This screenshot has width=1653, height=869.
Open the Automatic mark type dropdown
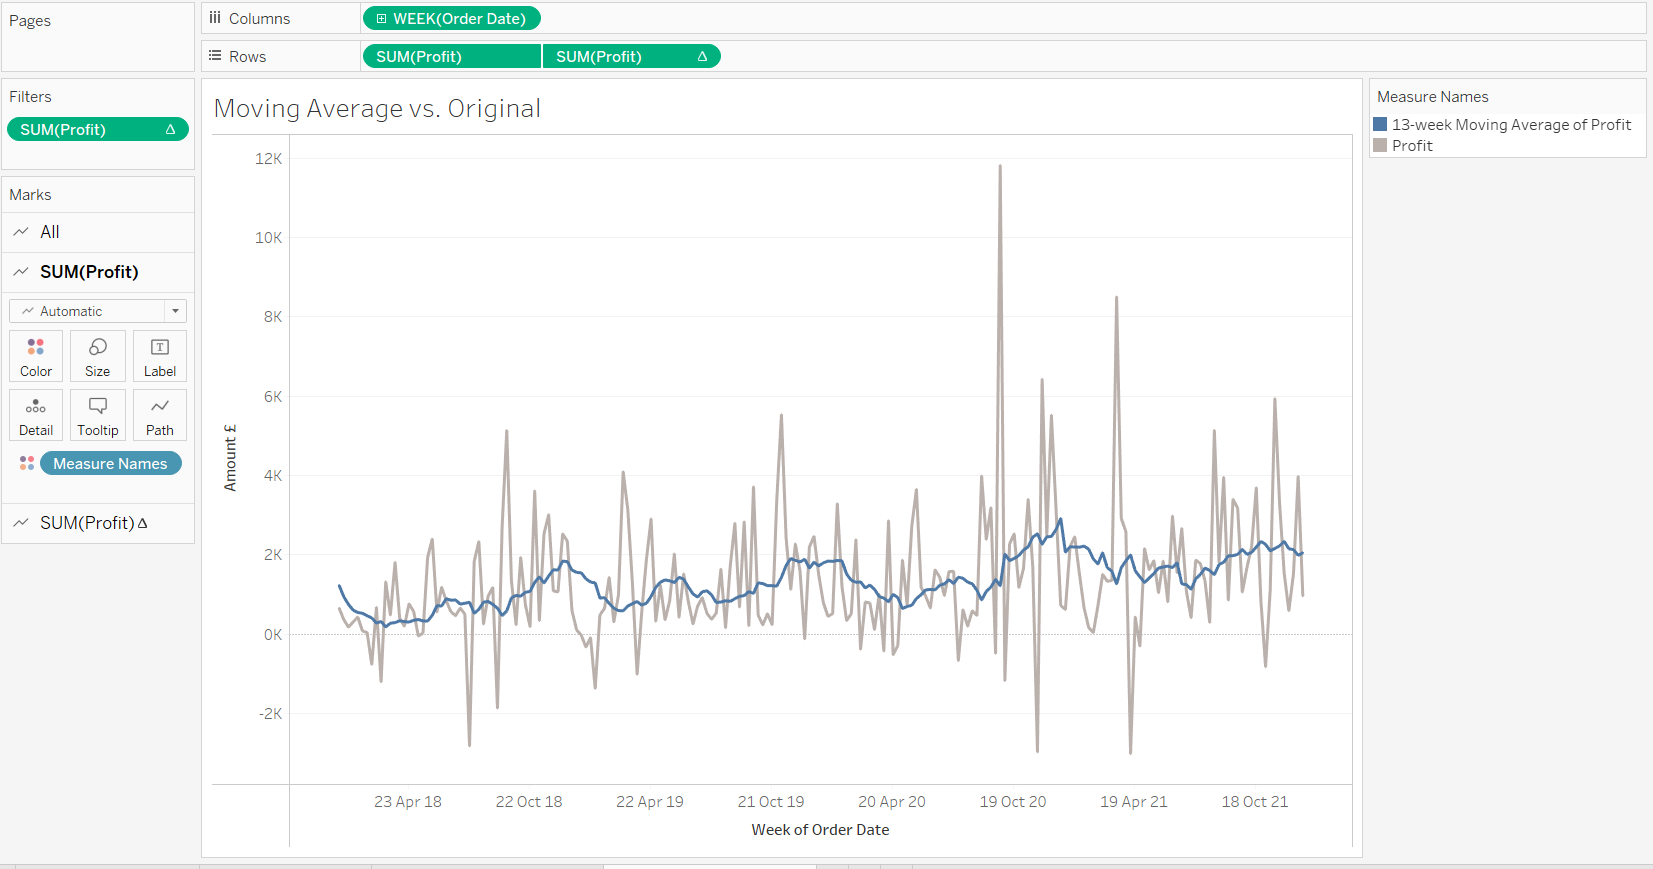point(98,311)
